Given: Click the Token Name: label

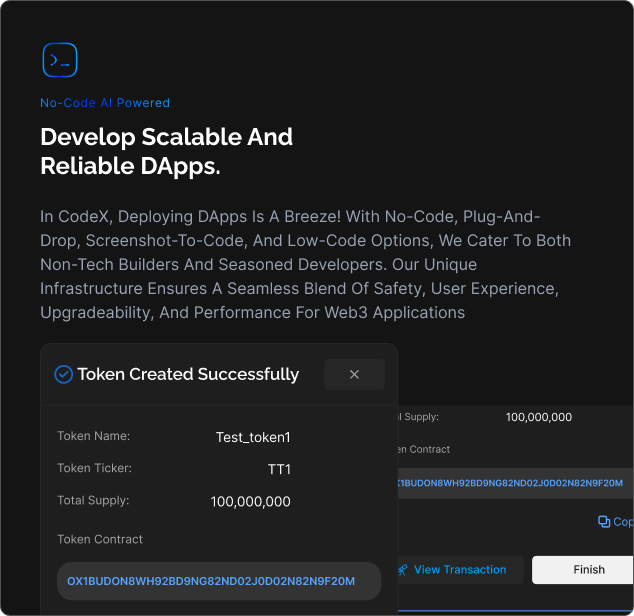Looking at the screenshot, I should coord(93,436).
